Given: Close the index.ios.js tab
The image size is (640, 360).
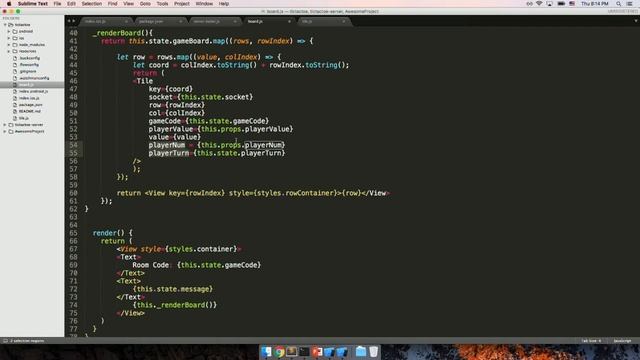Looking at the screenshot, I should [126, 21].
